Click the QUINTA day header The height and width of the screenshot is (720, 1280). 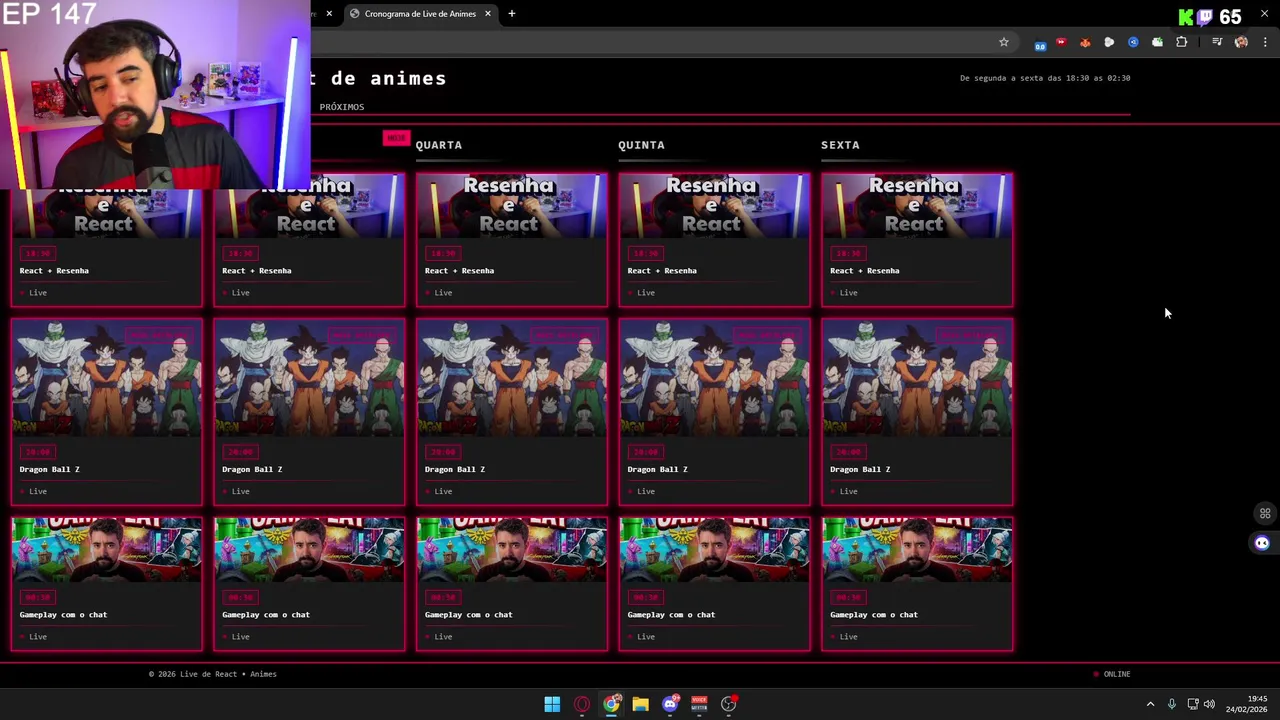pyautogui.click(x=641, y=145)
